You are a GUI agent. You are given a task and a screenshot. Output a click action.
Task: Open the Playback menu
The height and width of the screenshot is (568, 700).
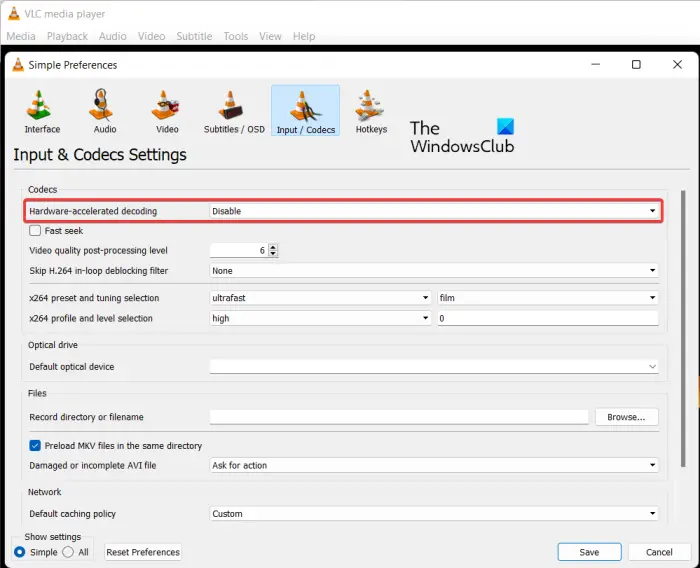click(x=67, y=36)
